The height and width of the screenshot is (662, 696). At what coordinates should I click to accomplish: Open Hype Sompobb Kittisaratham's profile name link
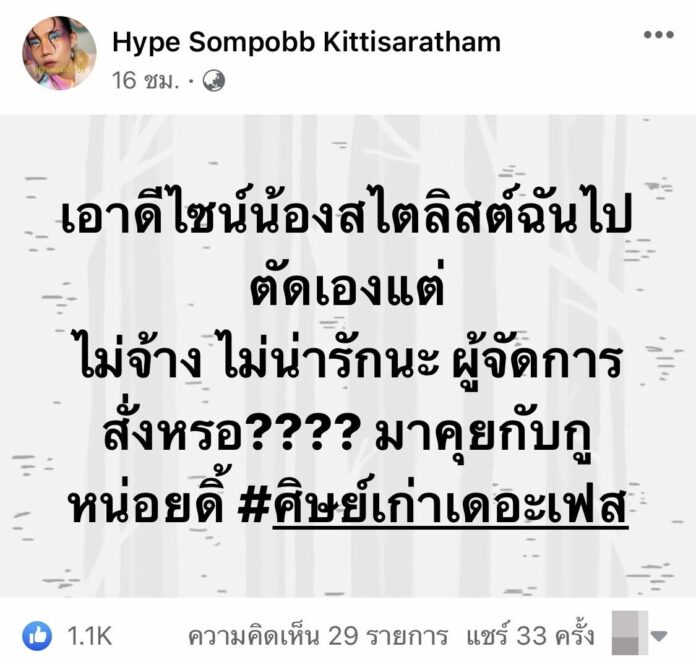[307, 43]
